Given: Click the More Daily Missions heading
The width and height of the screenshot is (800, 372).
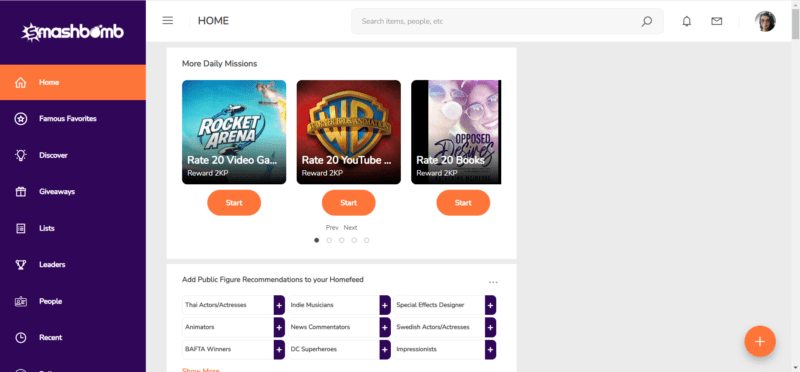Looking at the screenshot, I should tap(219, 64).
